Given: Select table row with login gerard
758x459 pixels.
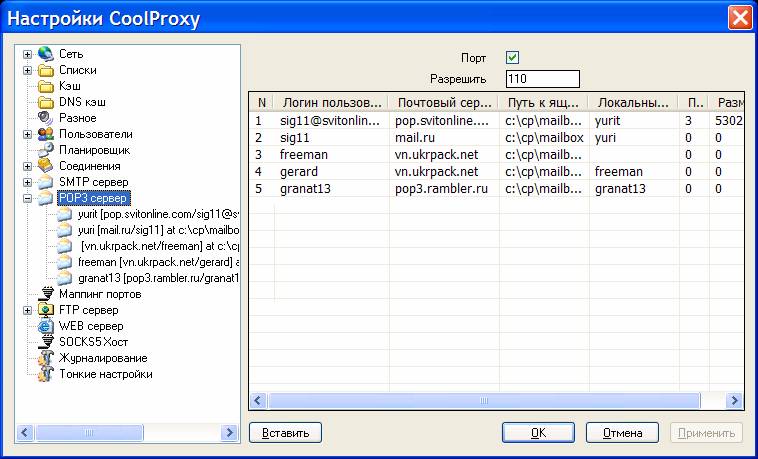Looking at the screenshot, I should click(x=496, y=172).
